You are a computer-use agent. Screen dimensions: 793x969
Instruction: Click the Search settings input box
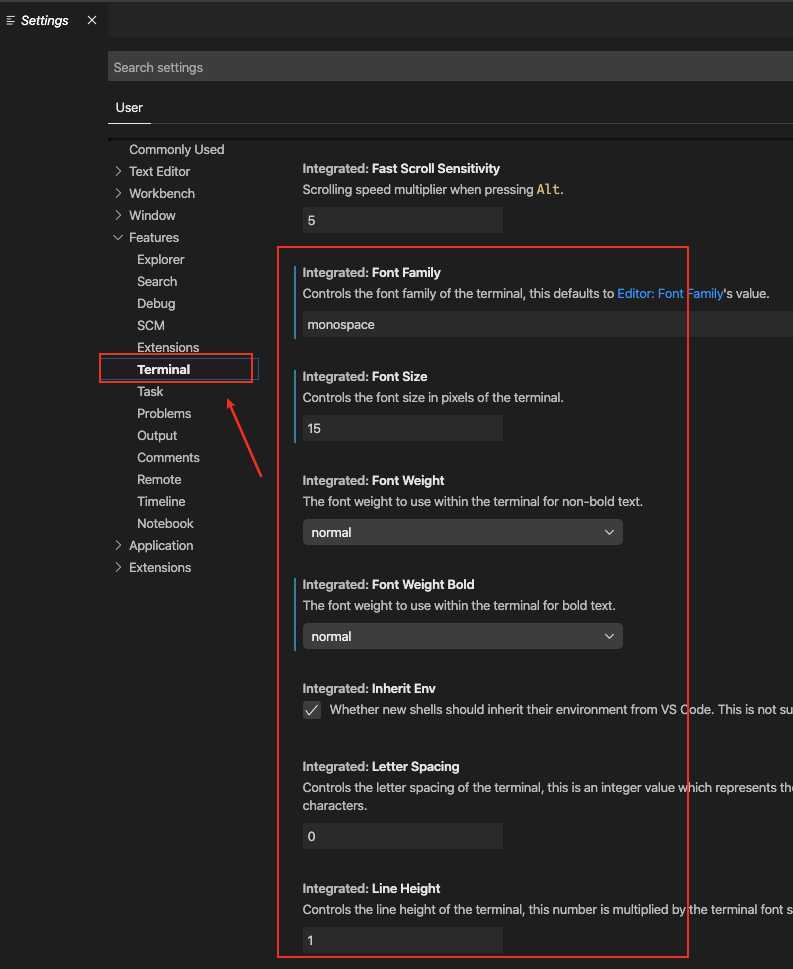(450, 67)
